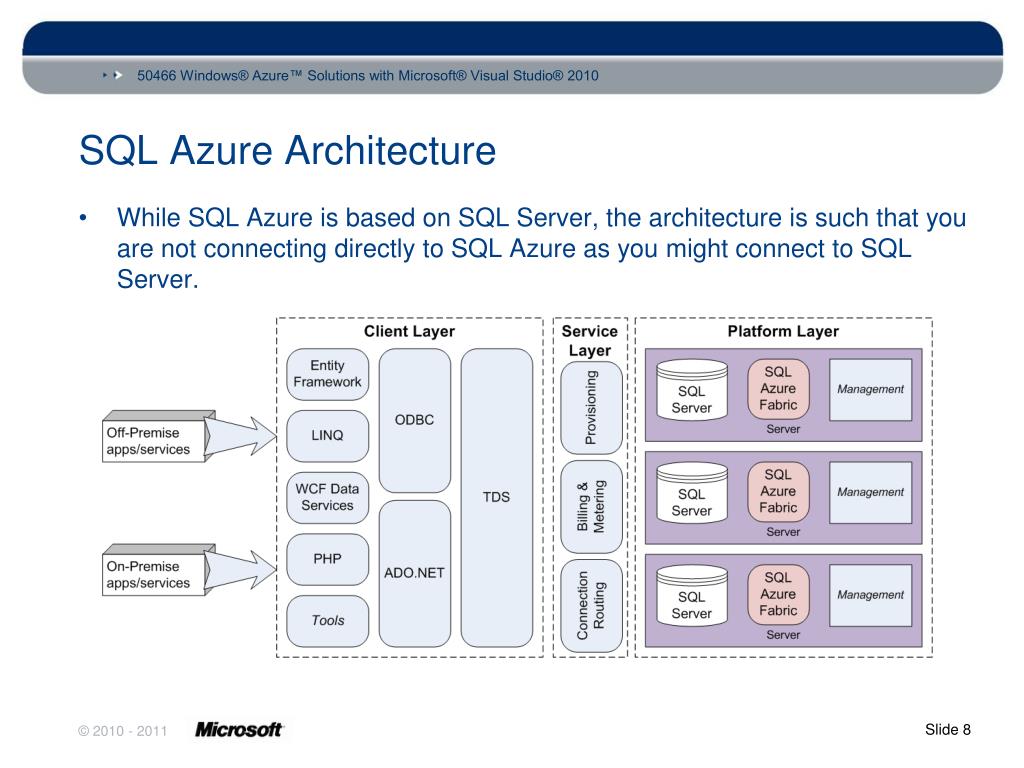Click the Service Layer heading

pos(590,341)
